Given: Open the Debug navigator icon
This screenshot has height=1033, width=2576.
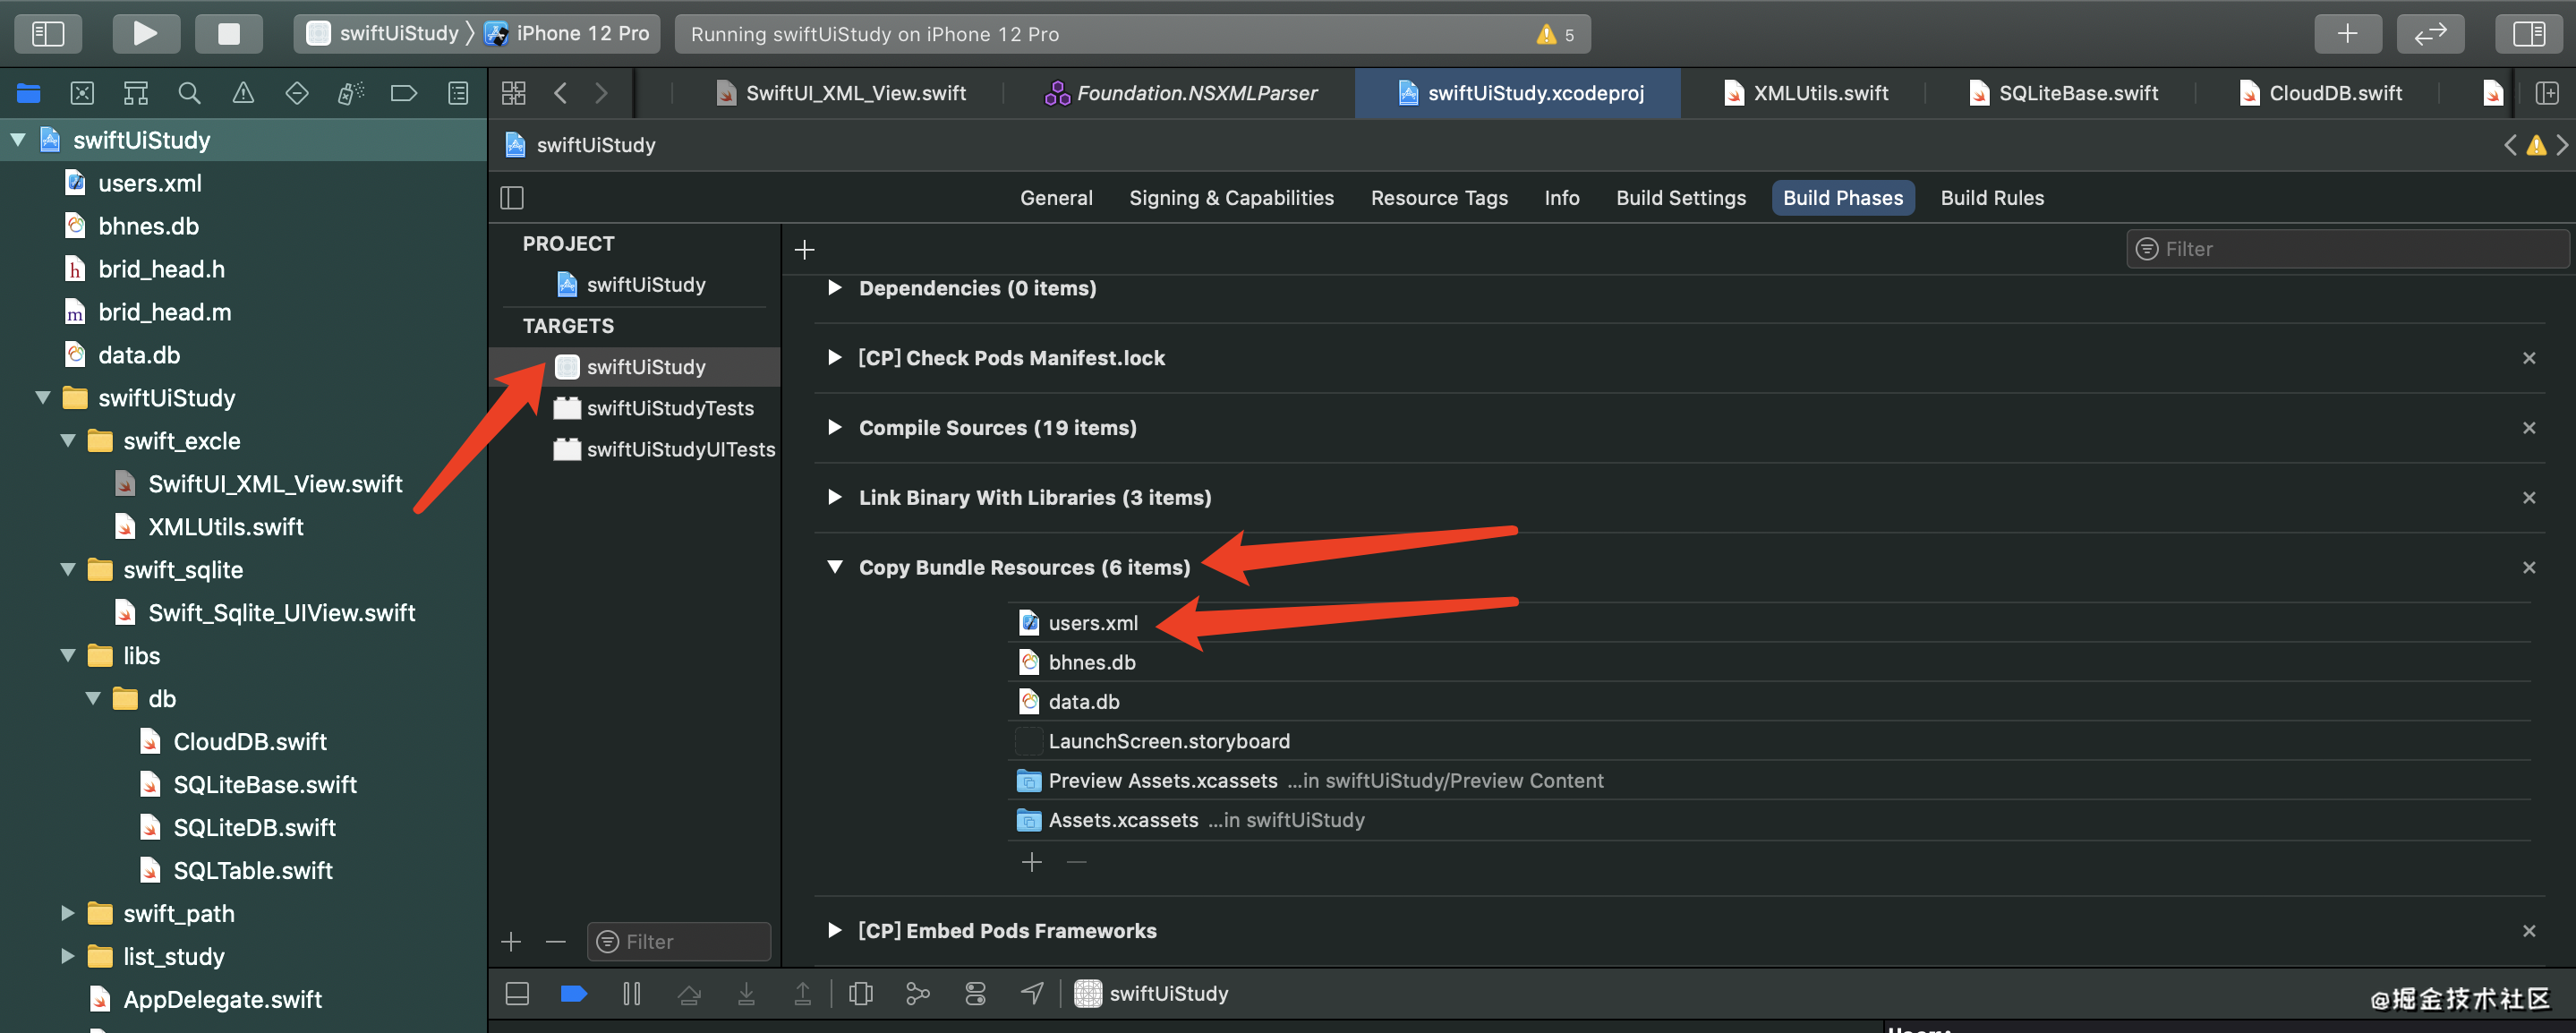Looking at the screenshot, I should [351, 93].
